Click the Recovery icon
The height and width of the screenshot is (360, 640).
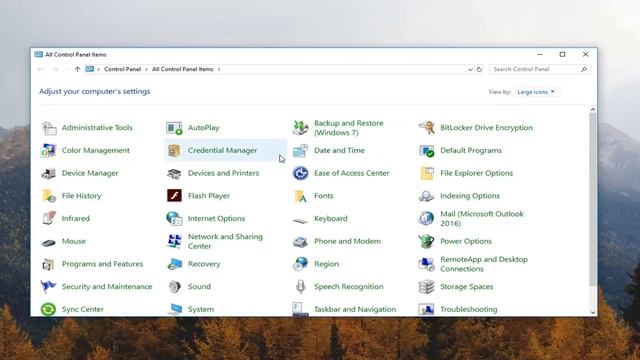pos(174,264)
